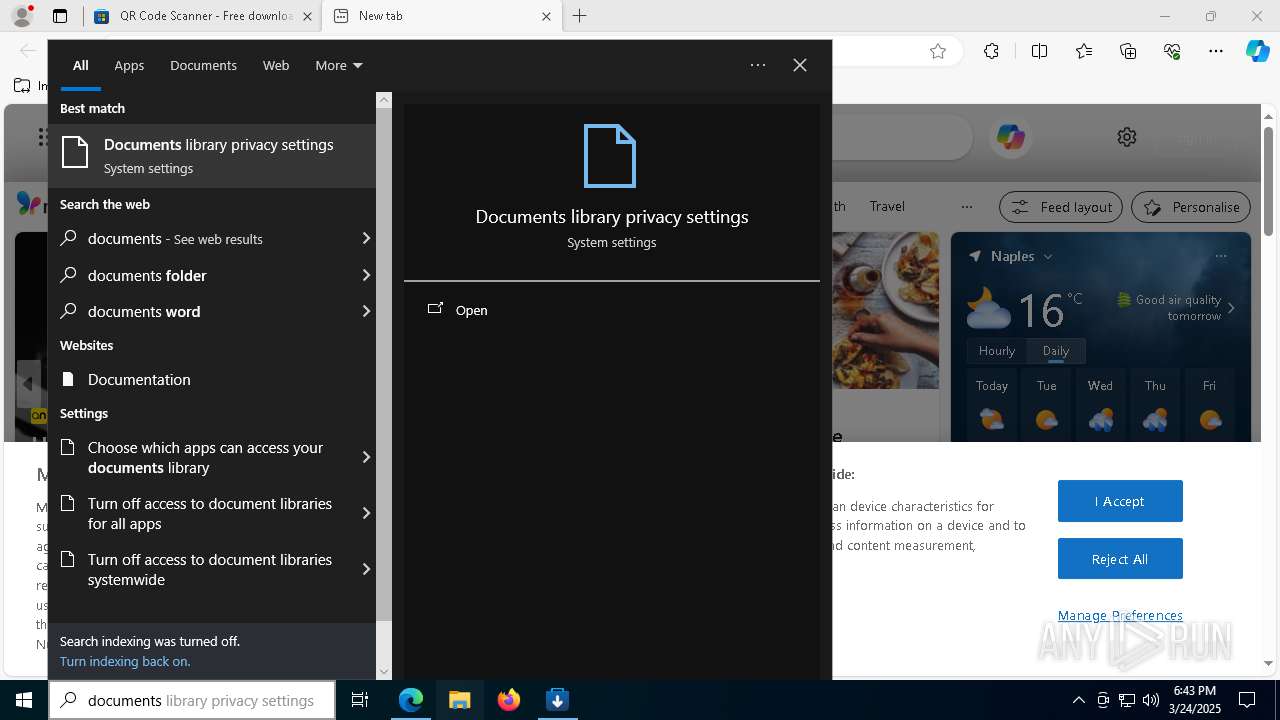The width and height of the screenshot is (1280, 720).
Task: Open the notification center icon
Action: point(1247,700)
